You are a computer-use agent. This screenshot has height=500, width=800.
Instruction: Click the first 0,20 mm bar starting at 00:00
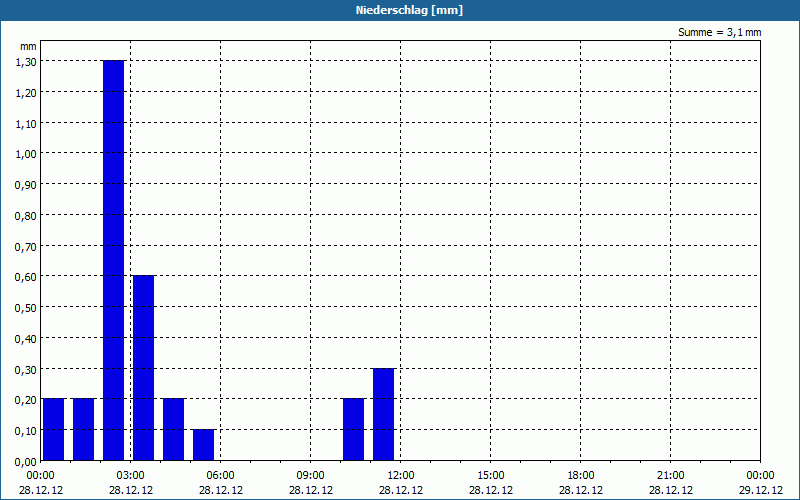54,430
